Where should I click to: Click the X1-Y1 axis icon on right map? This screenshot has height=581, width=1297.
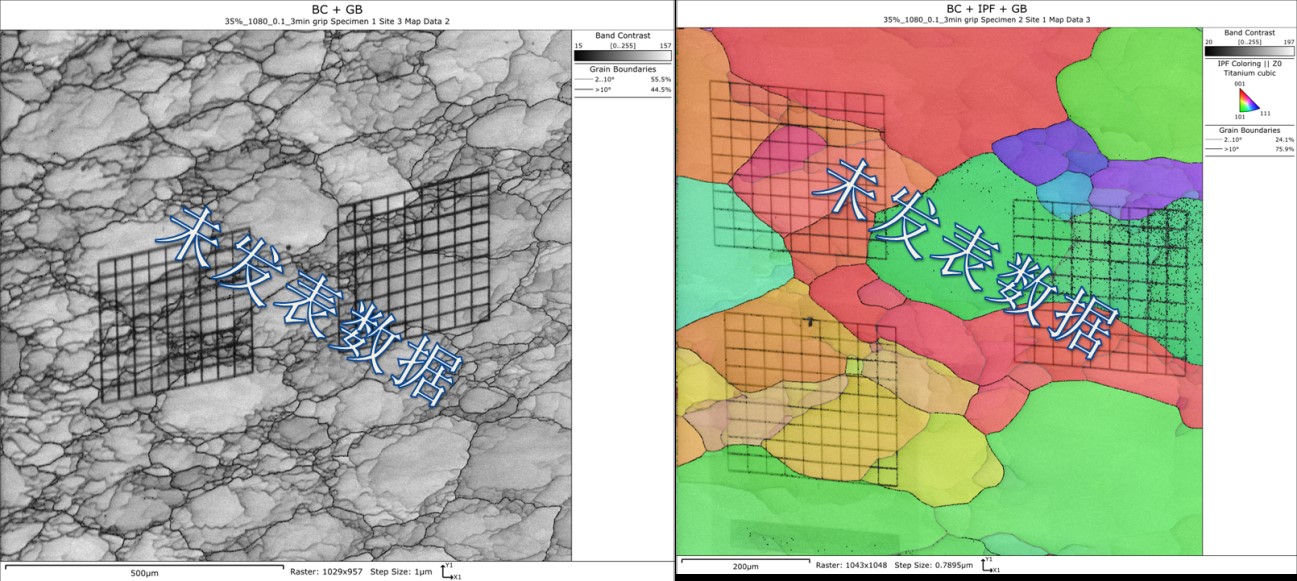pos(989,566)
